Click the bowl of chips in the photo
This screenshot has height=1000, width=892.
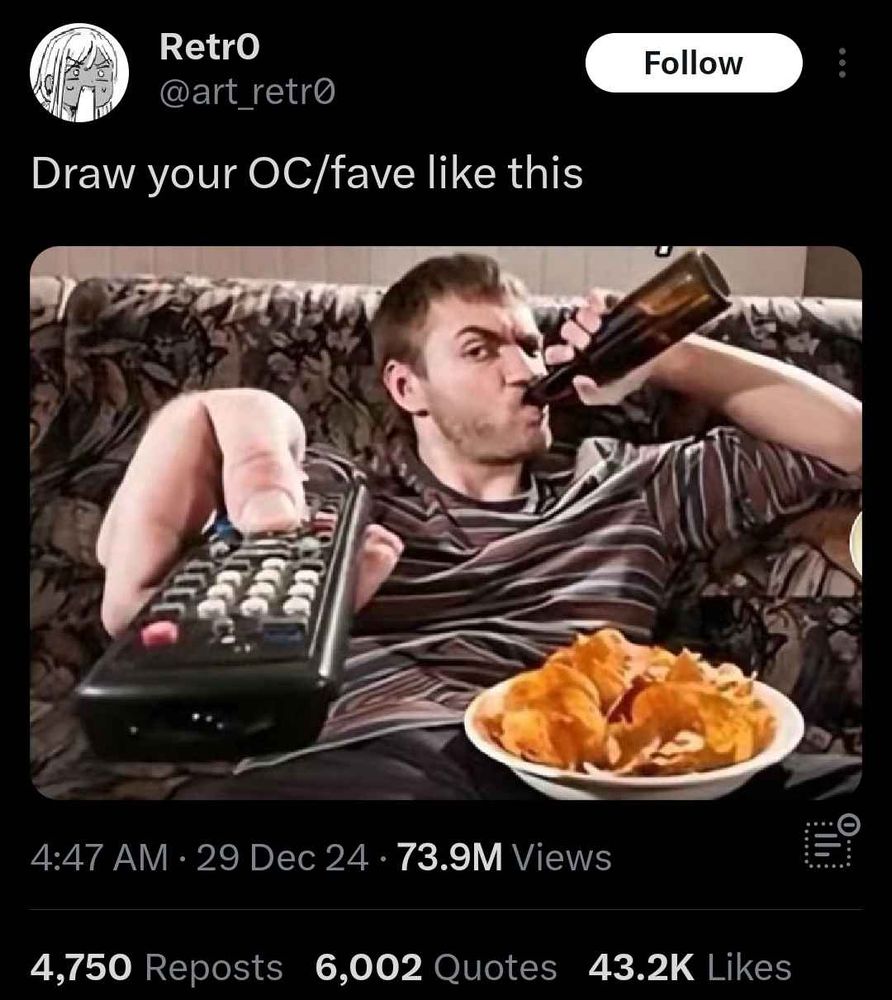[x=634, y=713]
